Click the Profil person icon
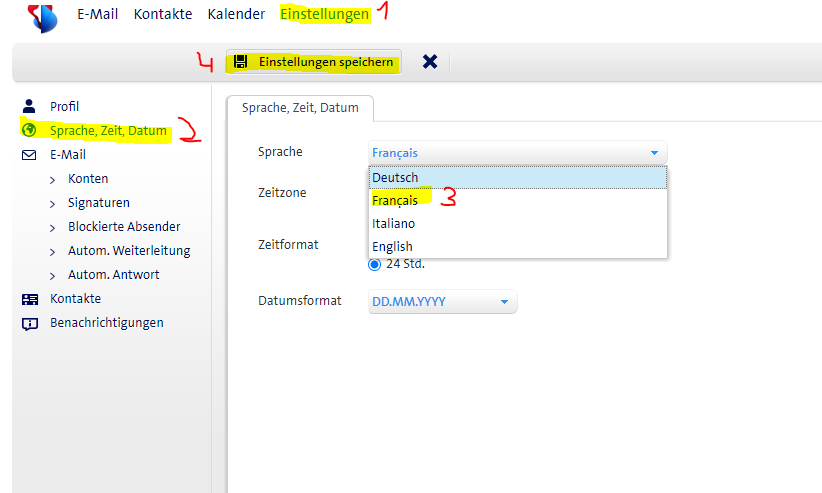Image resolution: width=822 pixels, height=493 pixels. click(29, 106)
